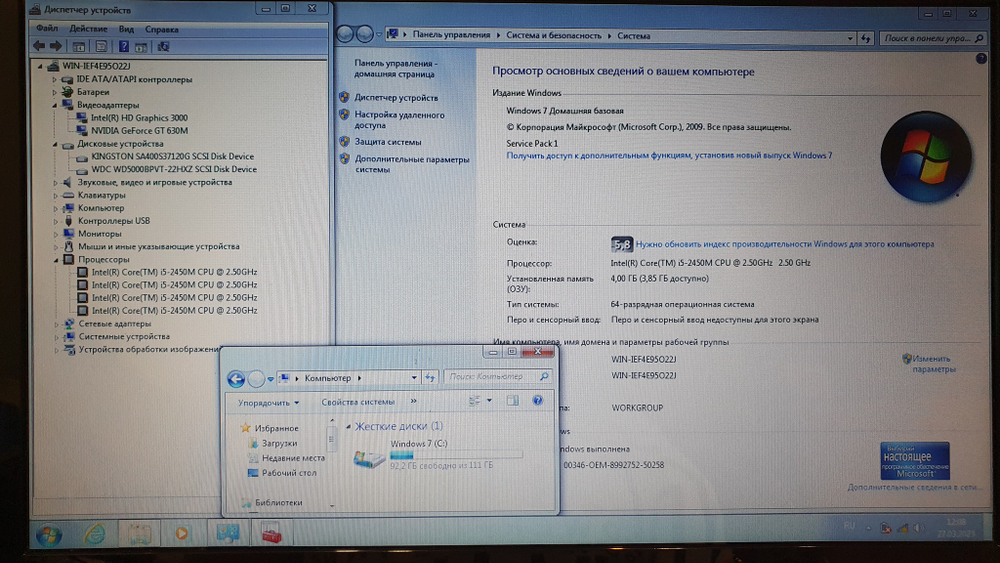Click the System window help icon
The height and width of the screenshot is (563, 1000).
[x=981, y=59]
